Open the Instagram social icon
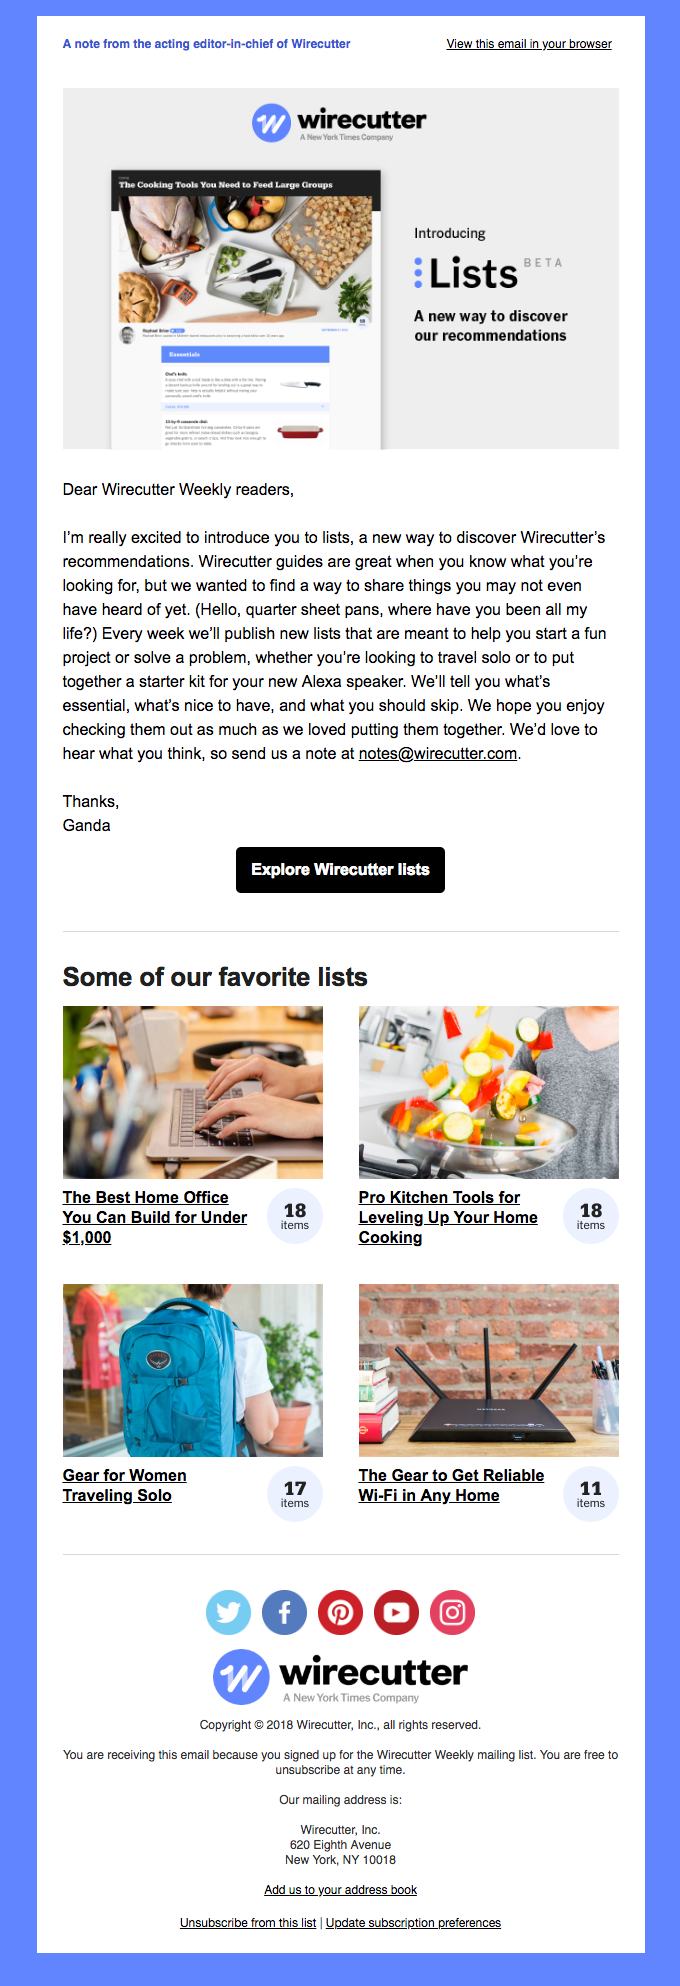This screenshot has height=1986, width=680. (452, 1613)
